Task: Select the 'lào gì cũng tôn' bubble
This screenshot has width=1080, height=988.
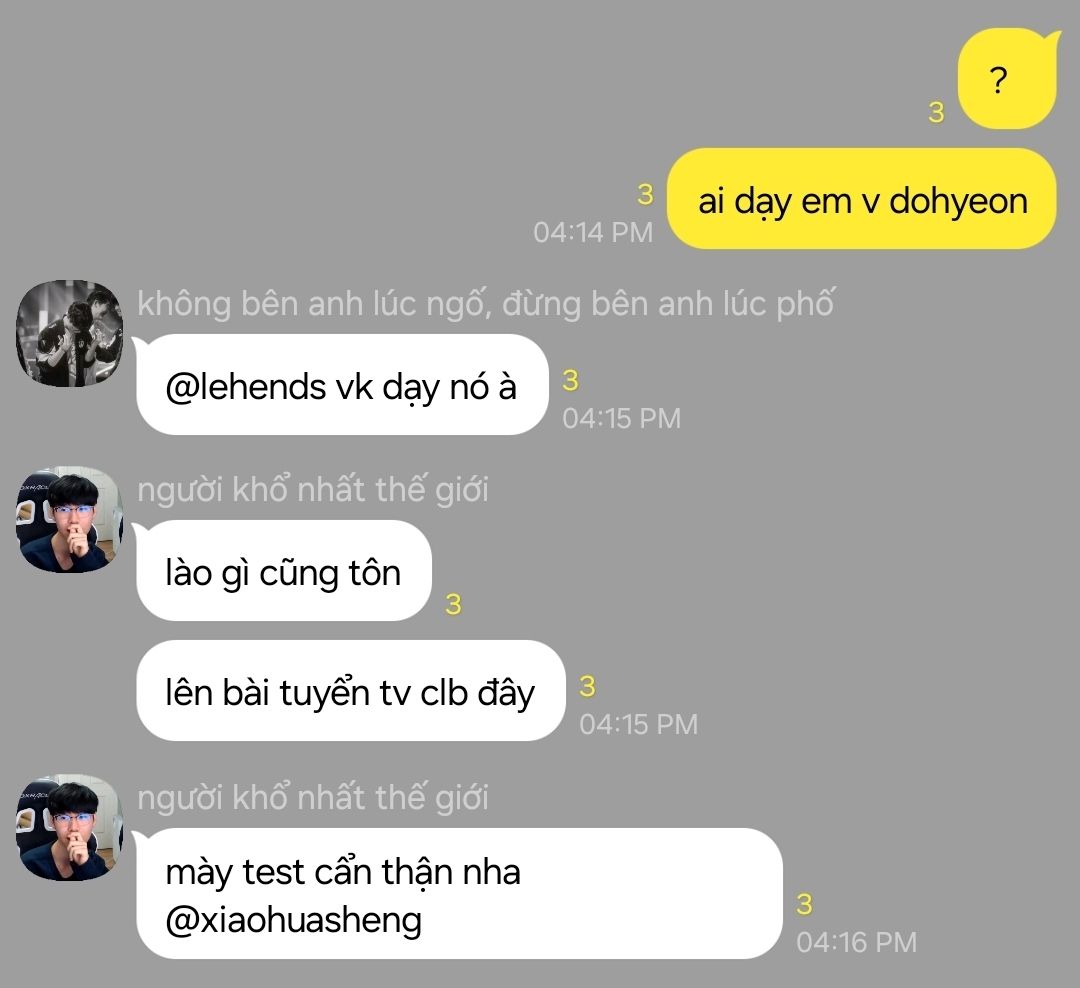Action: pos(284,570)
